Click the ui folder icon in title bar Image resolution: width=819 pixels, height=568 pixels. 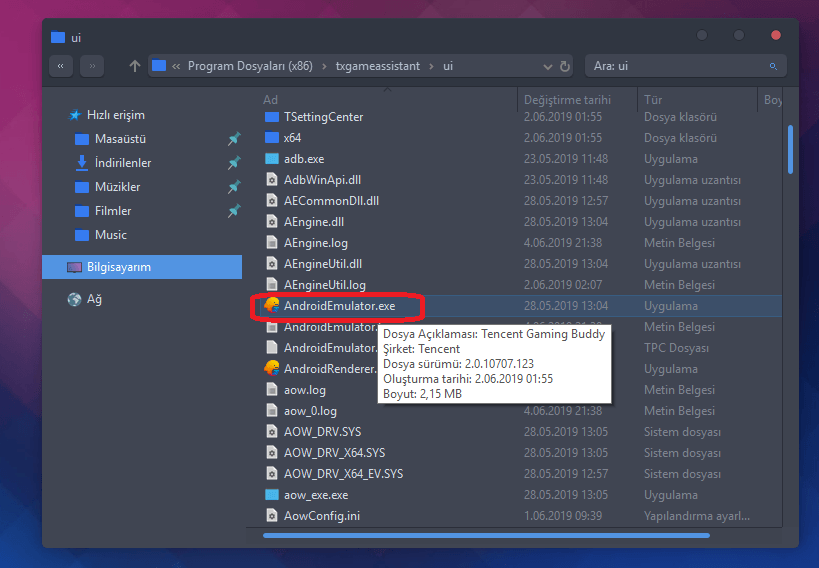click(x=57, y=37)
